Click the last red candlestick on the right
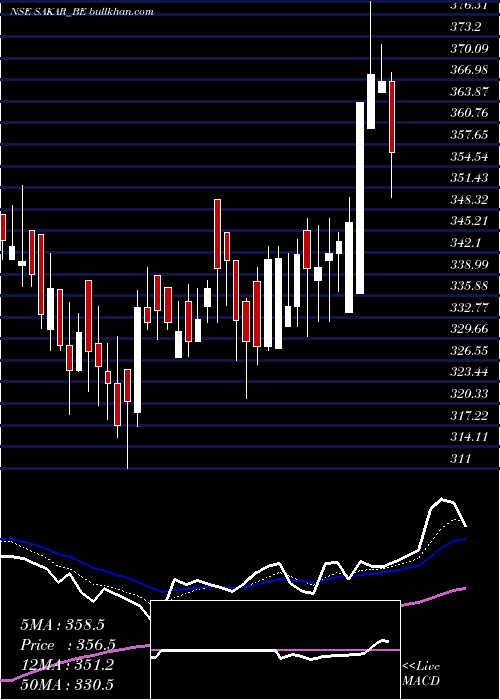500x700 pixels. coord(392,117)
